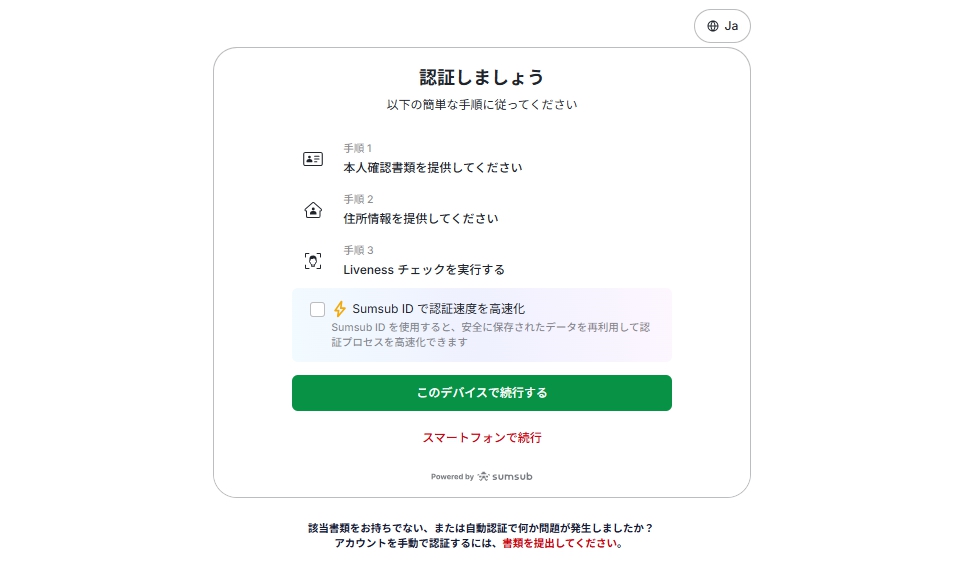Click the Sumsub logo icon in footer
980x565 pixels.
click(x=484, y=477)
